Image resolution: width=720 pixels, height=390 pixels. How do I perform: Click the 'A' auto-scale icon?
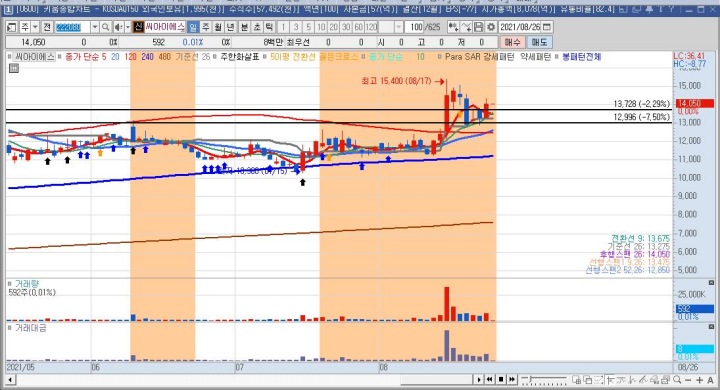click(710, 380)
